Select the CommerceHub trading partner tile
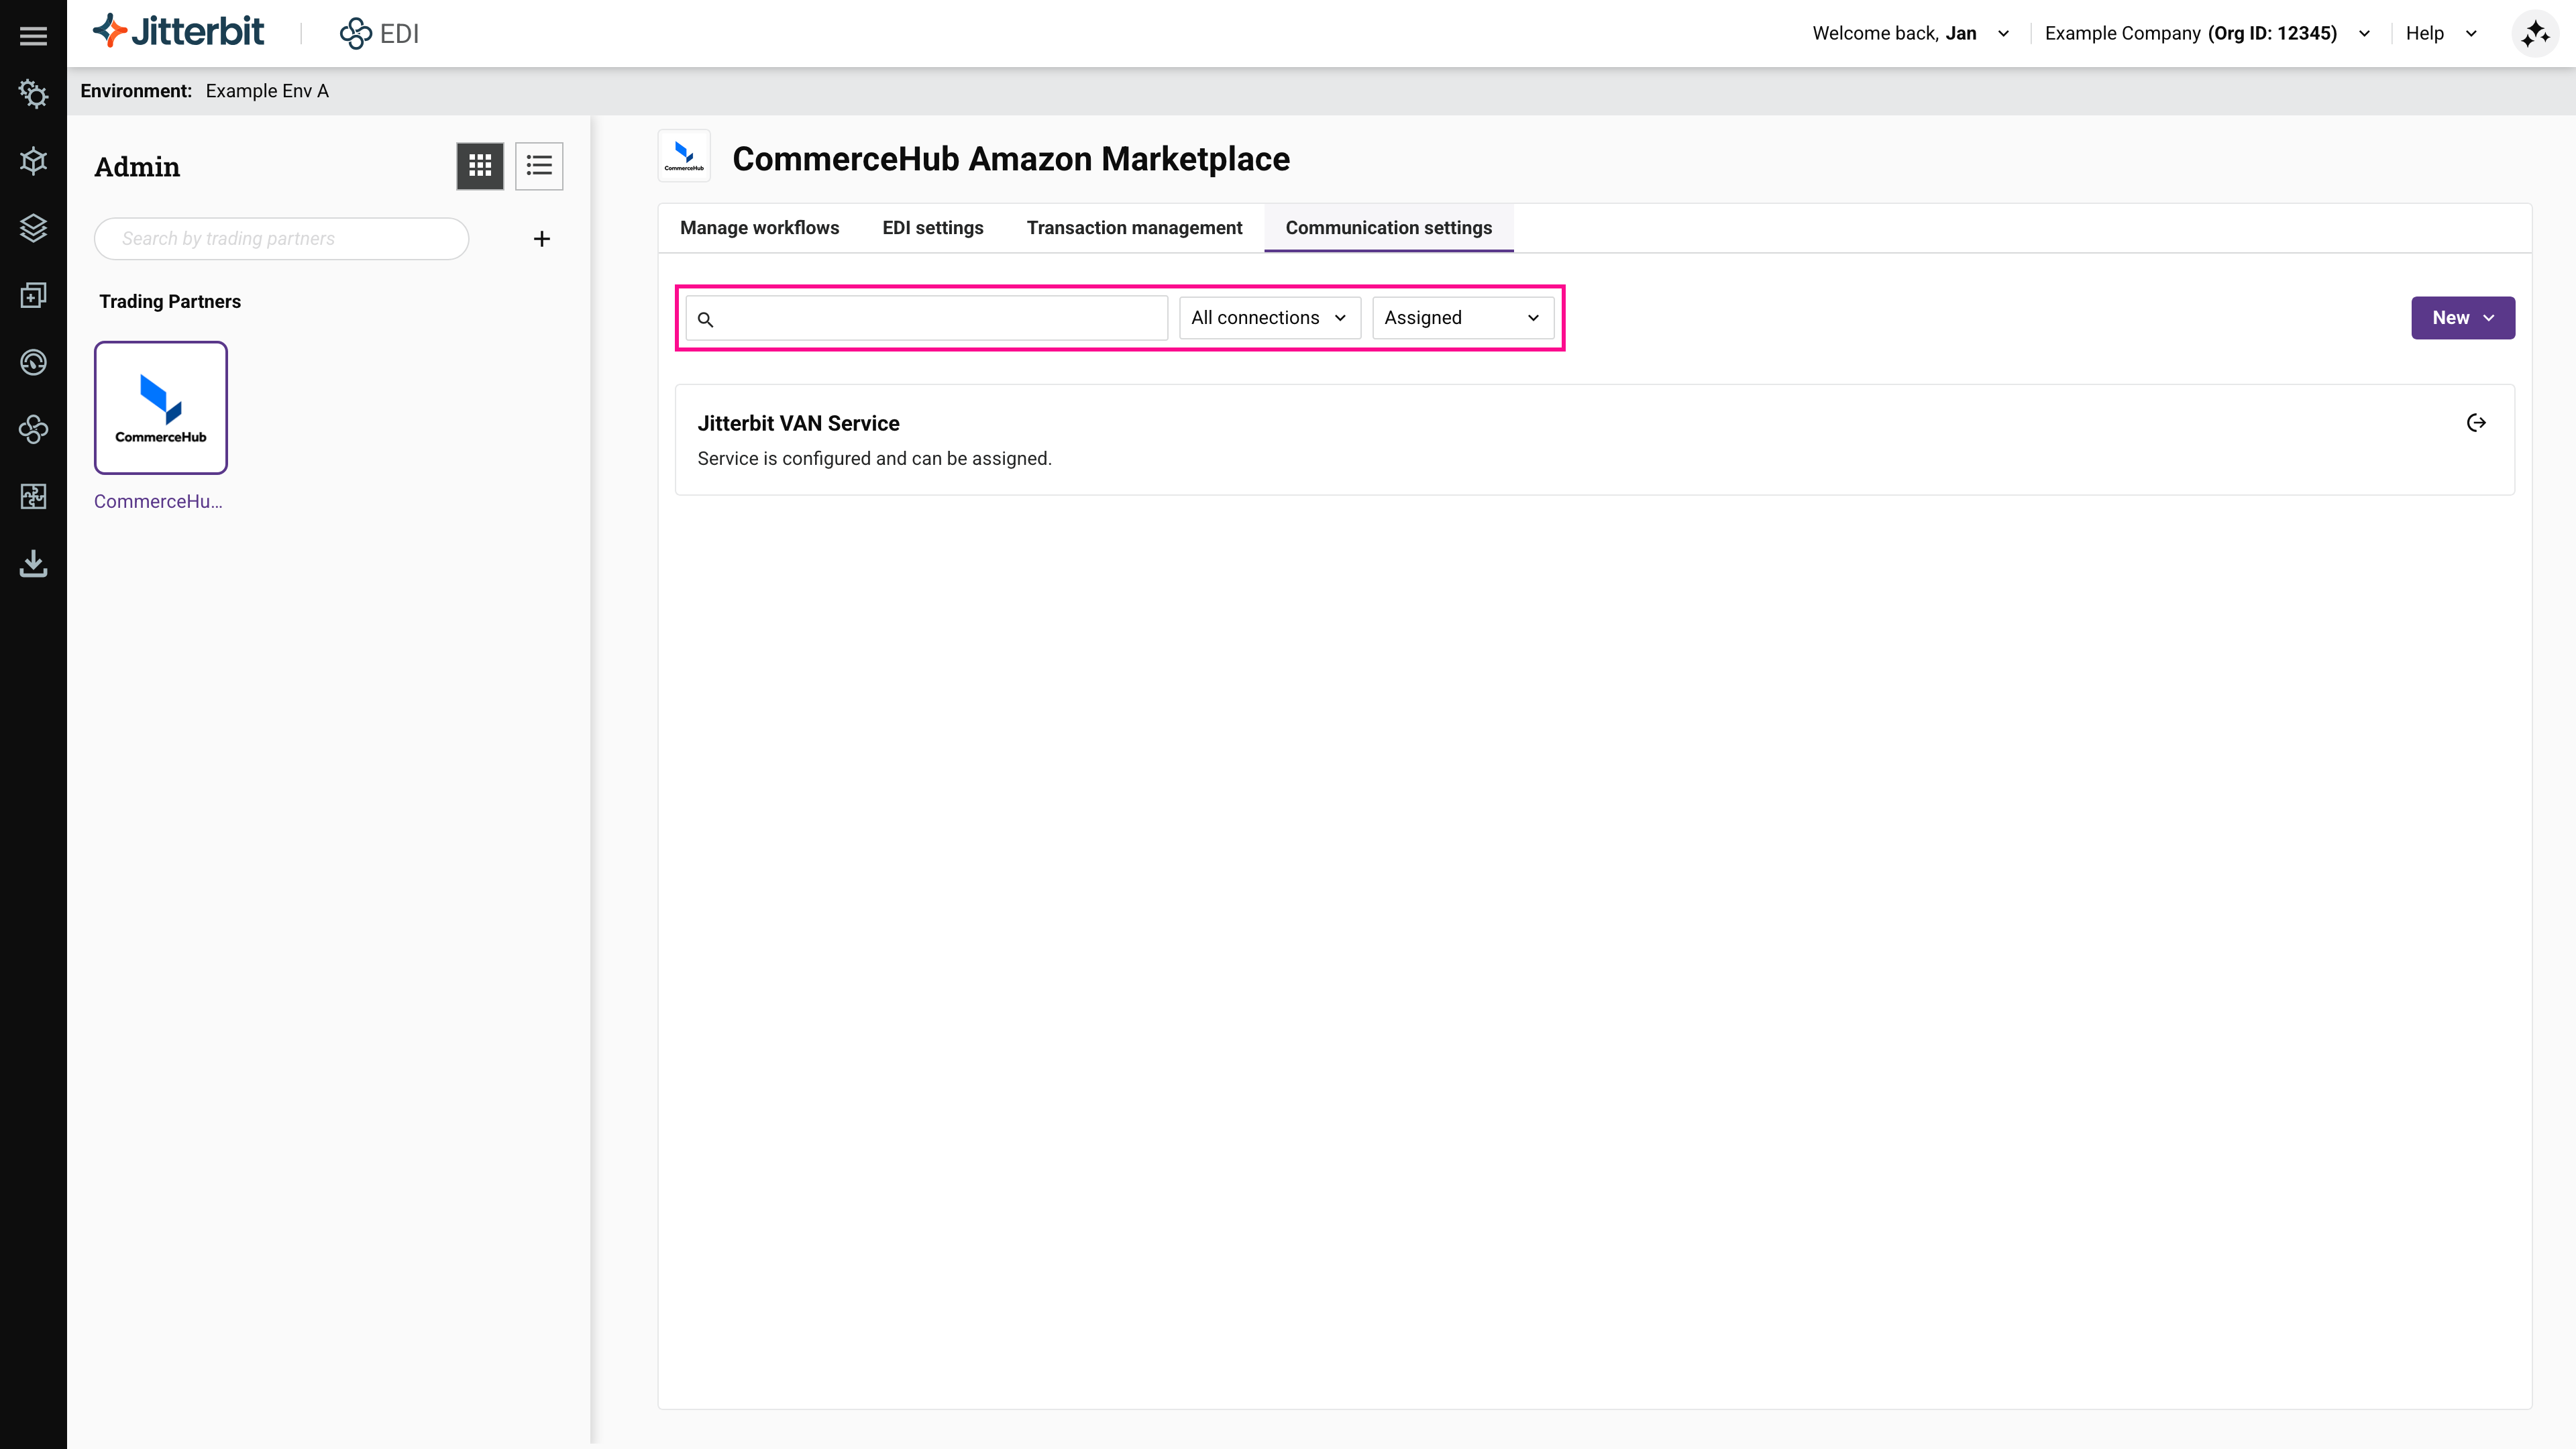The height and width of the screenshot is (1449, 2576). (161, 408)
